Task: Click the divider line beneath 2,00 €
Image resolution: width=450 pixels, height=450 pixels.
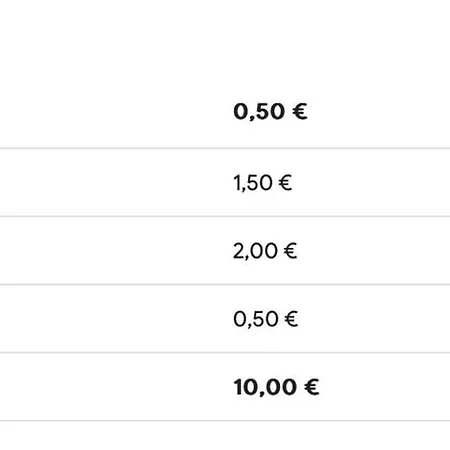Action: (225, 285)
